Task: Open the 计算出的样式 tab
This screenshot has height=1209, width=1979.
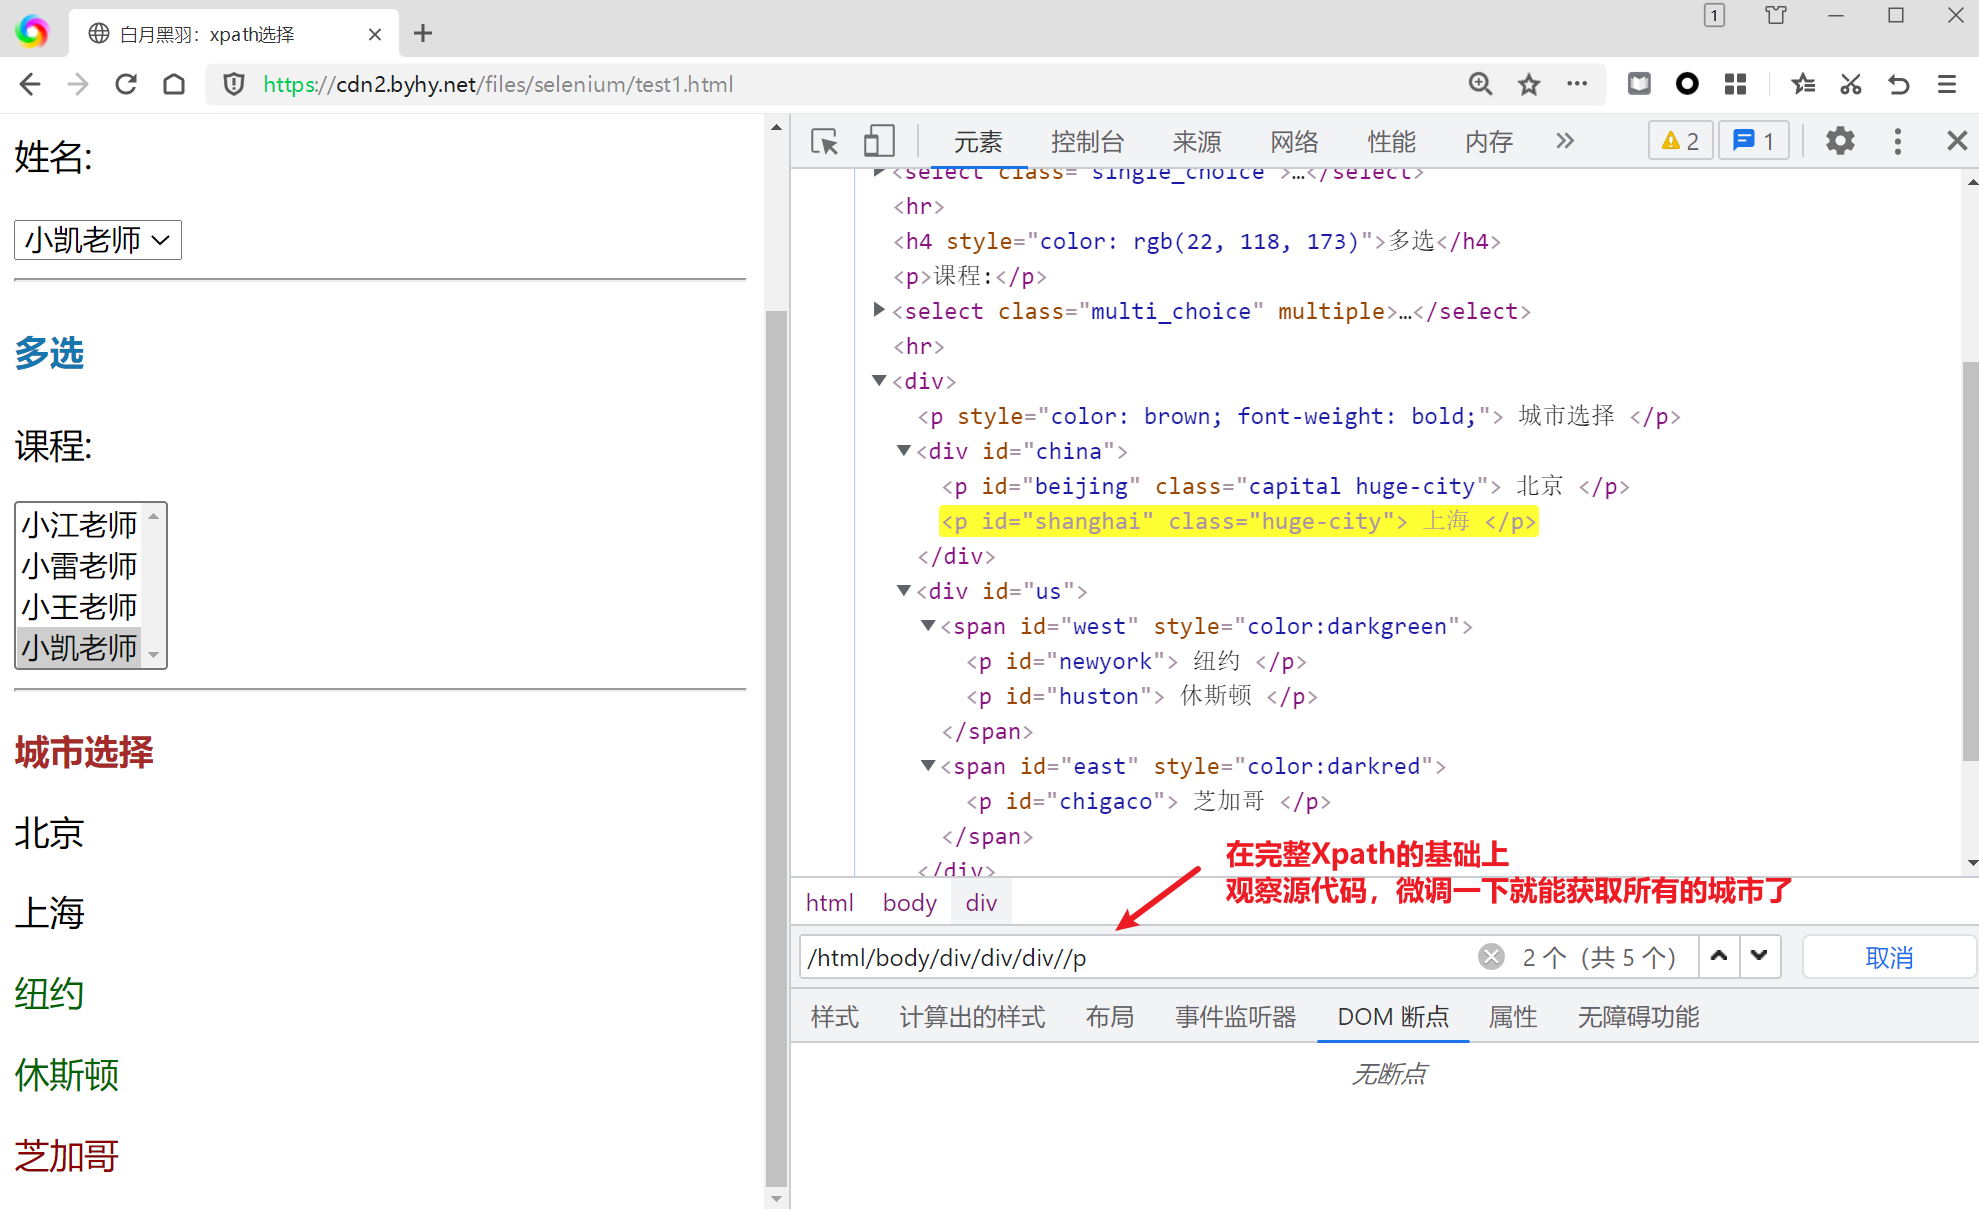Action: [x=972, y=1017]
